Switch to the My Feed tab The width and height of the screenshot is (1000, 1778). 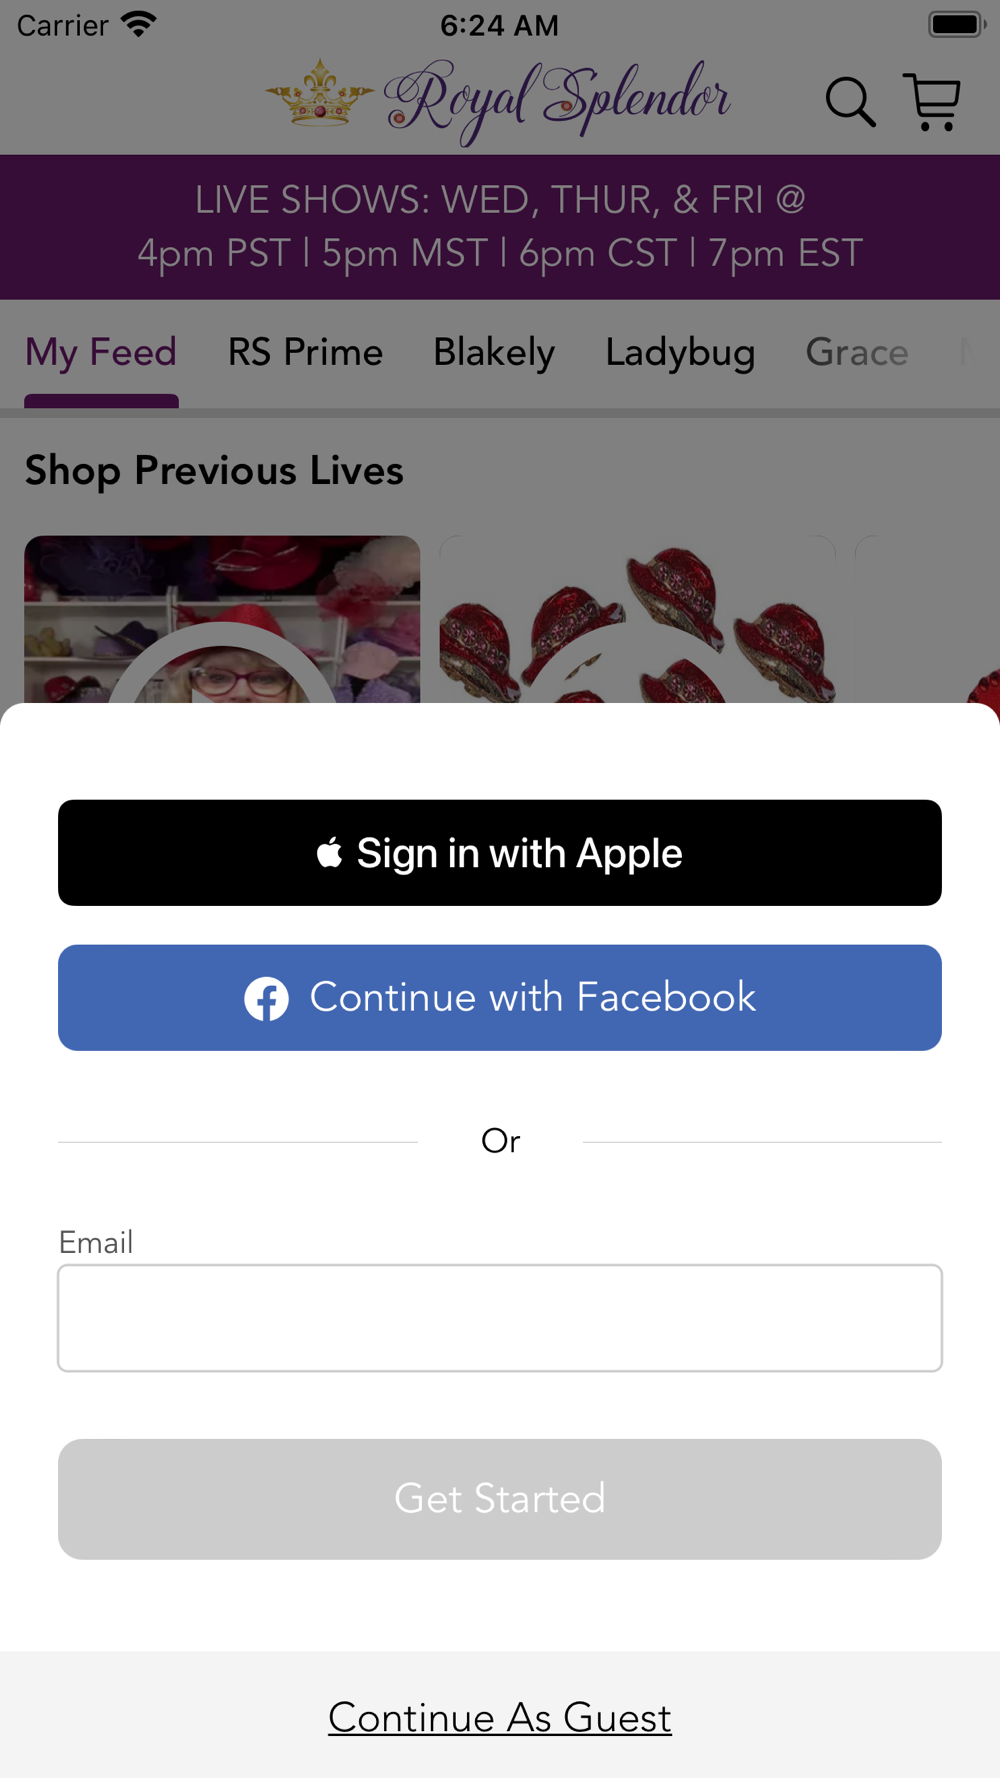(x=101, y=353)
